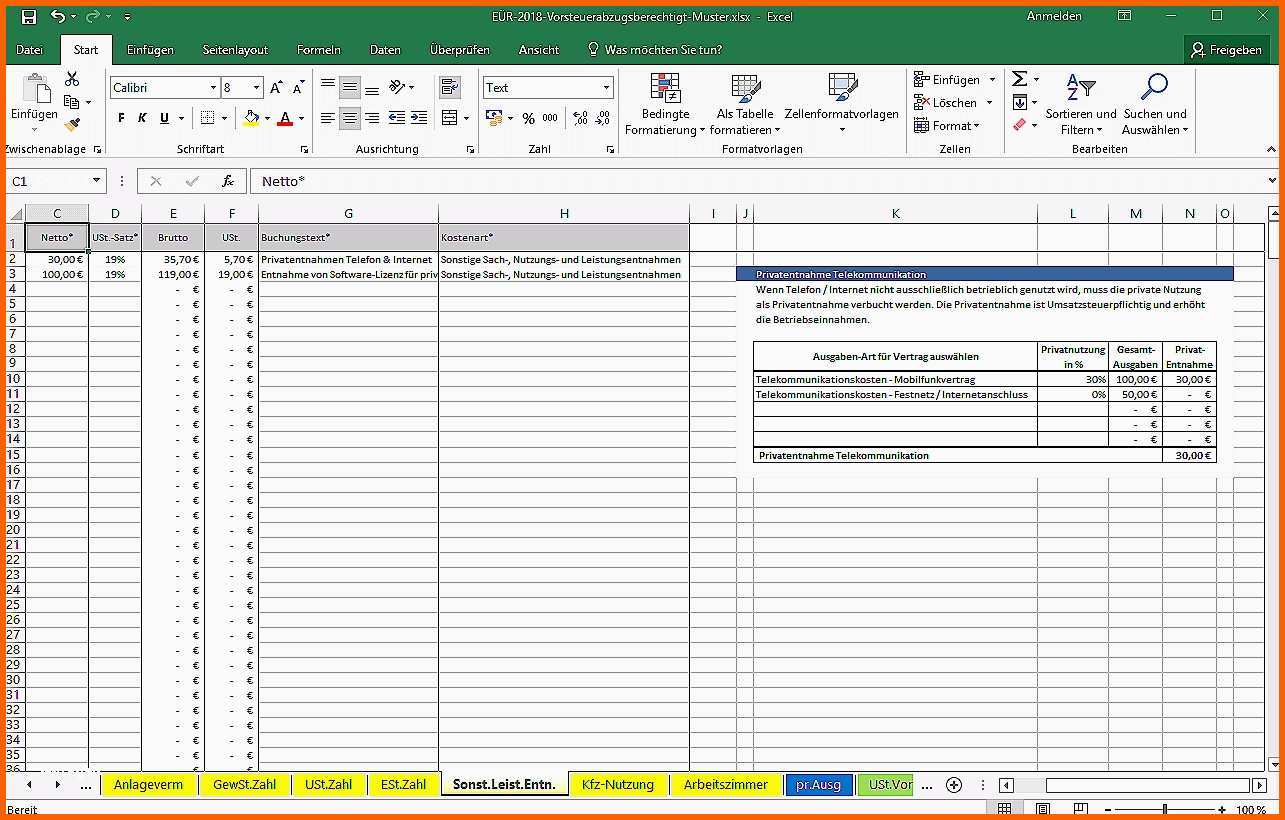
Task: Open the pr.Ausg sheet tab
Action: (x=819, y=785)
